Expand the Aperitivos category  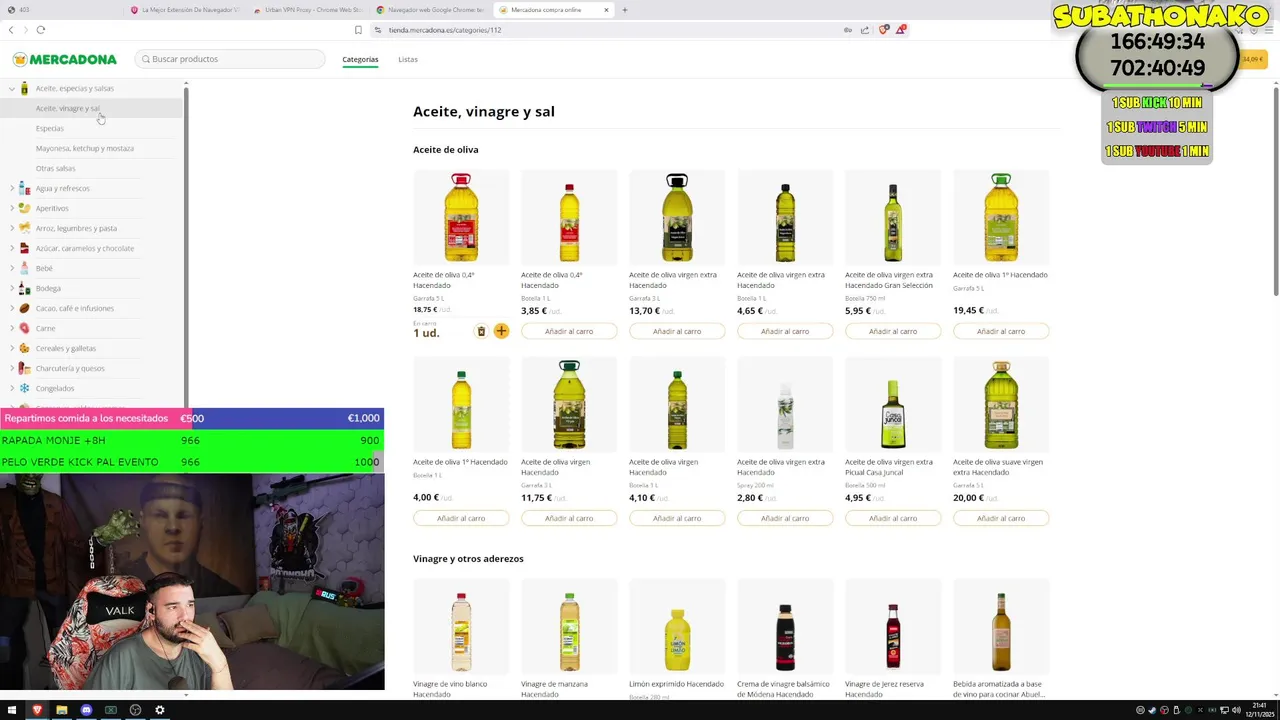12,208
